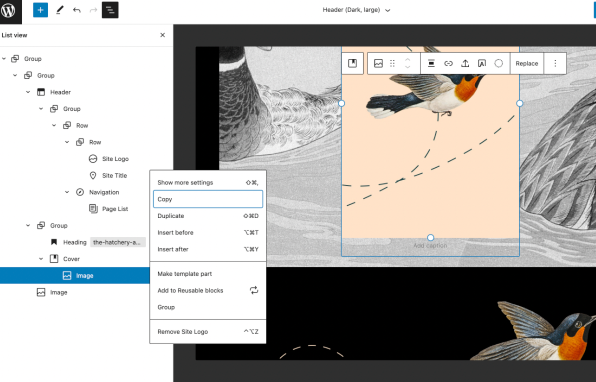The image size is (596, 382).
Task: Add text over image icon
Action: point(482,63)
